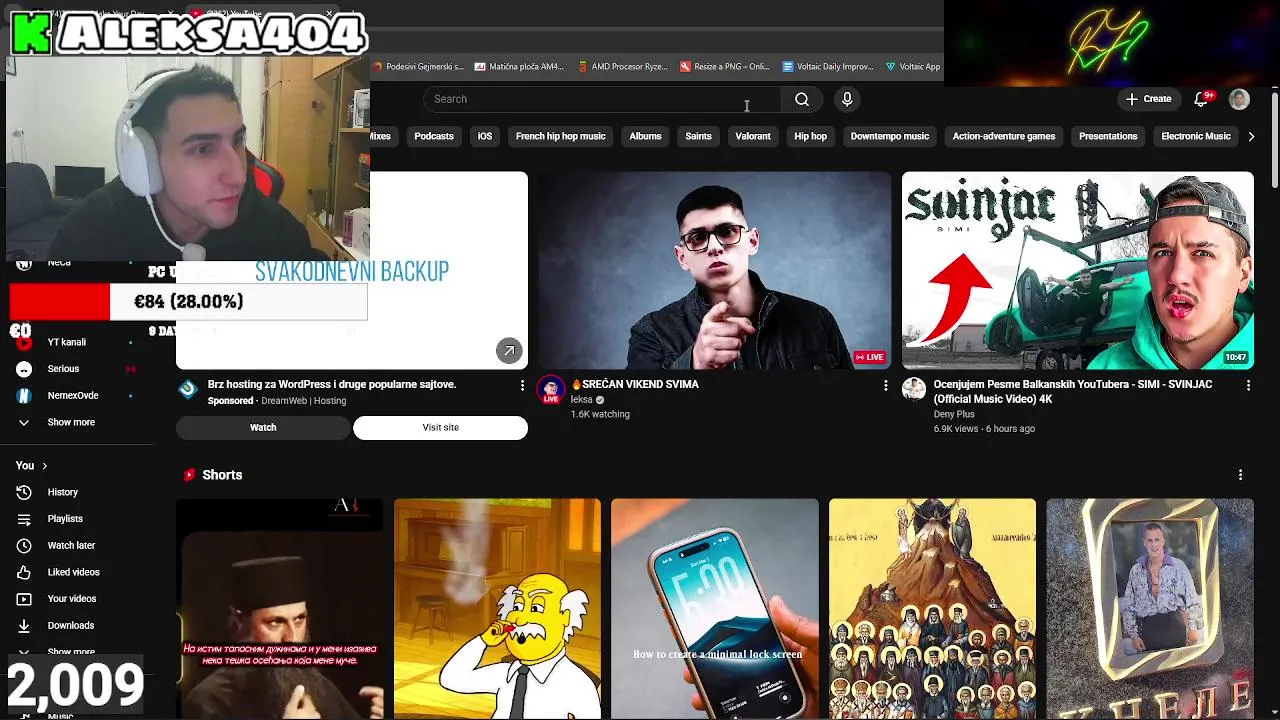Open the cartoon professor Short
This screenshot has height=720, width=1280.
tap(497, 608)
